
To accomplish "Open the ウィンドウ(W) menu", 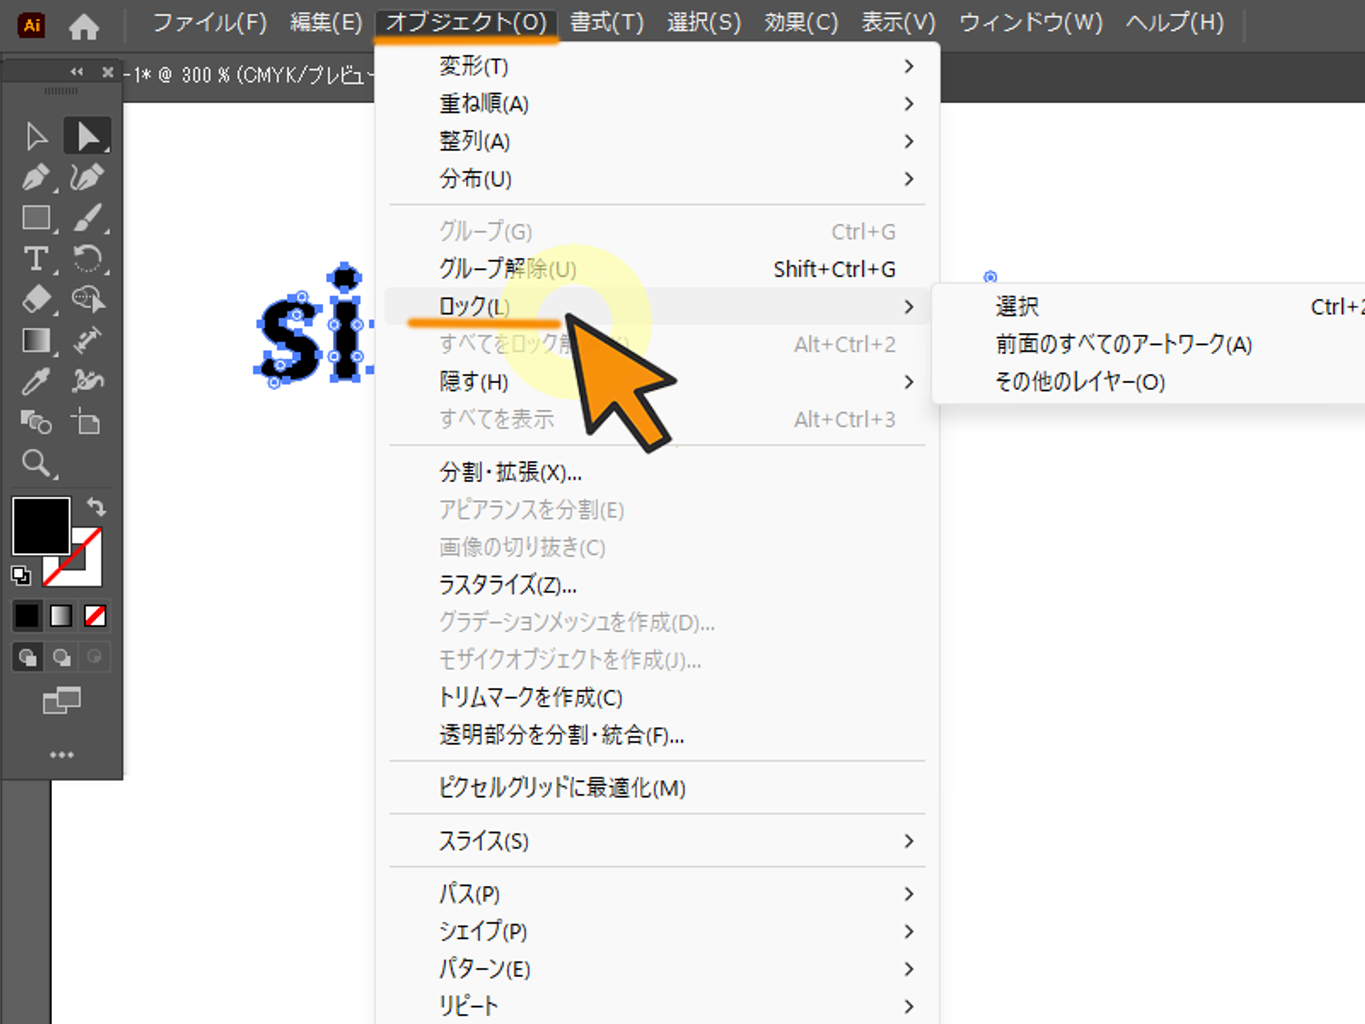I will (1031, 22).
